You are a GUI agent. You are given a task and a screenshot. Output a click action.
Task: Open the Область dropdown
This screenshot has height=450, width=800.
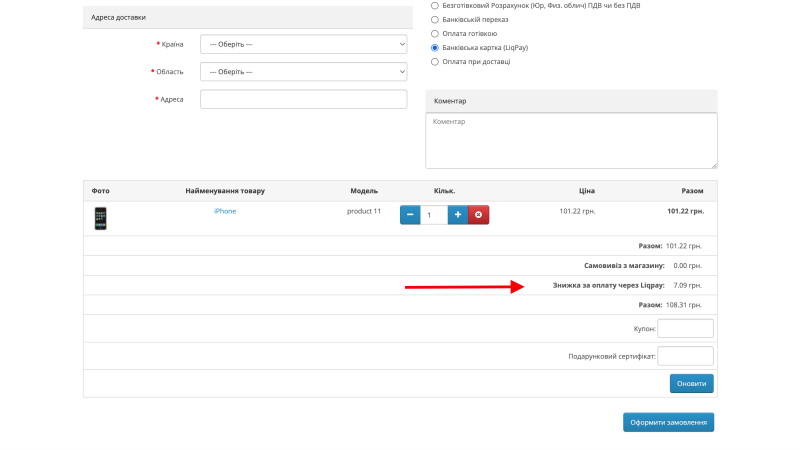(x=304, y=72)
